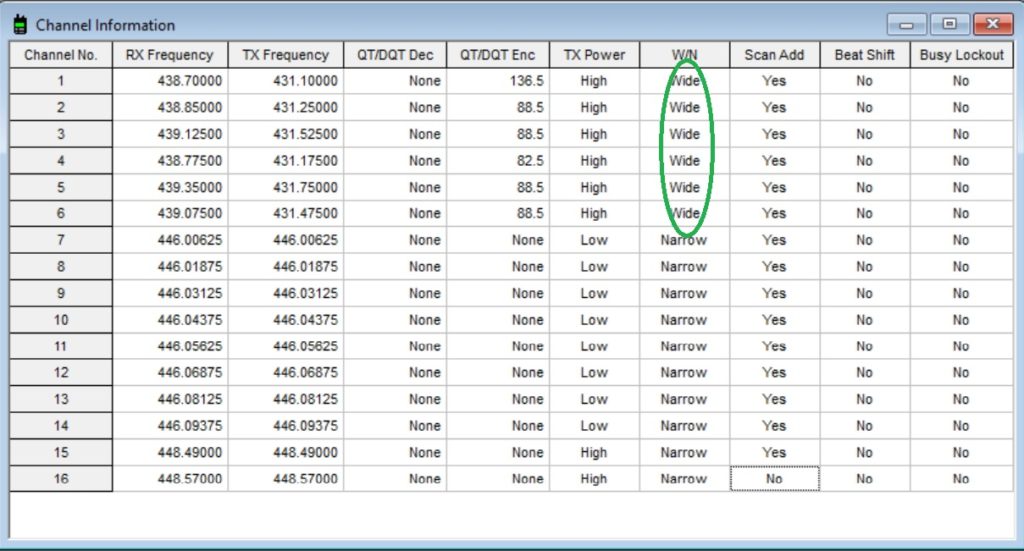This screenshot has width=1024, height=551.
Task: Click the QT/DQT Enc cell None in channel 14
Action: pyautogui.click(x=498, y=426)
